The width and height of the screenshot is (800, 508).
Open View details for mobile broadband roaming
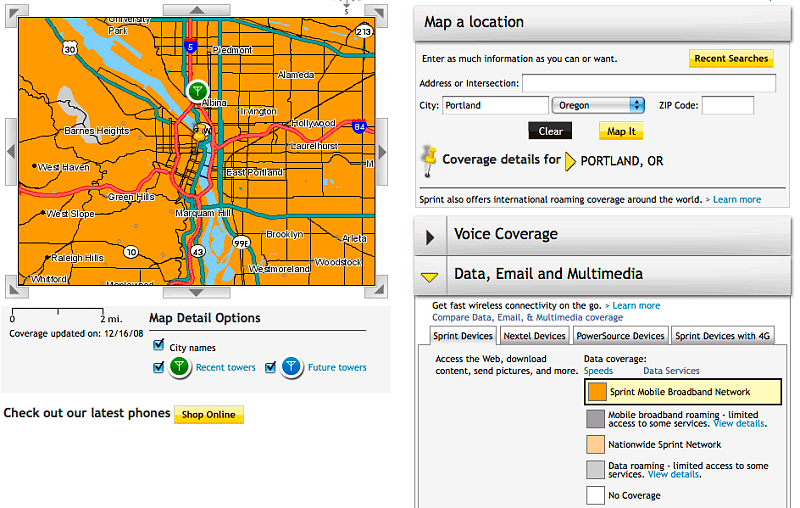pyautogui.click(x=739, y=423)
